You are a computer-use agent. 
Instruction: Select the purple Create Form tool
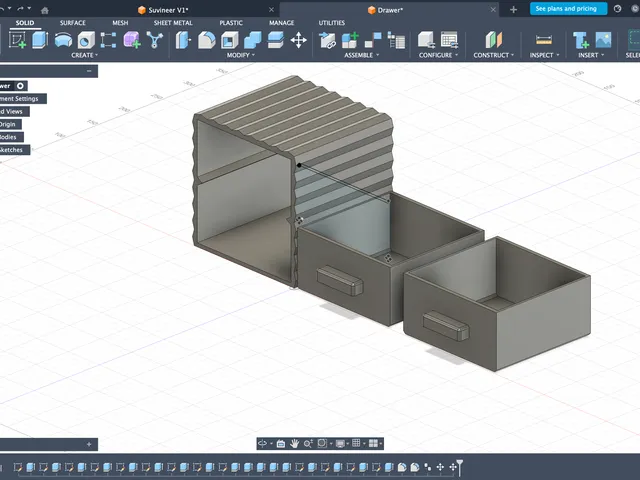click(x=132, y=40)
